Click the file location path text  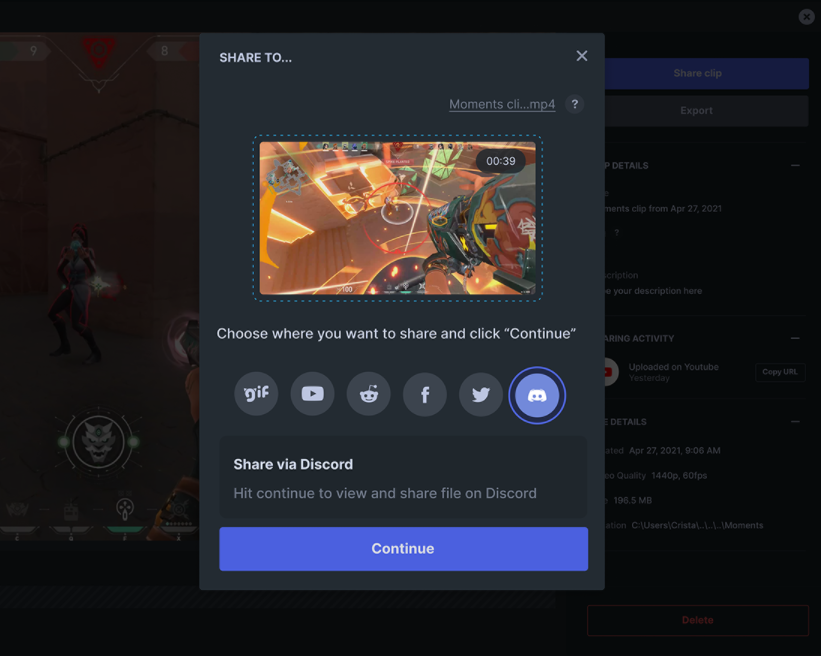tap(697, 525)
